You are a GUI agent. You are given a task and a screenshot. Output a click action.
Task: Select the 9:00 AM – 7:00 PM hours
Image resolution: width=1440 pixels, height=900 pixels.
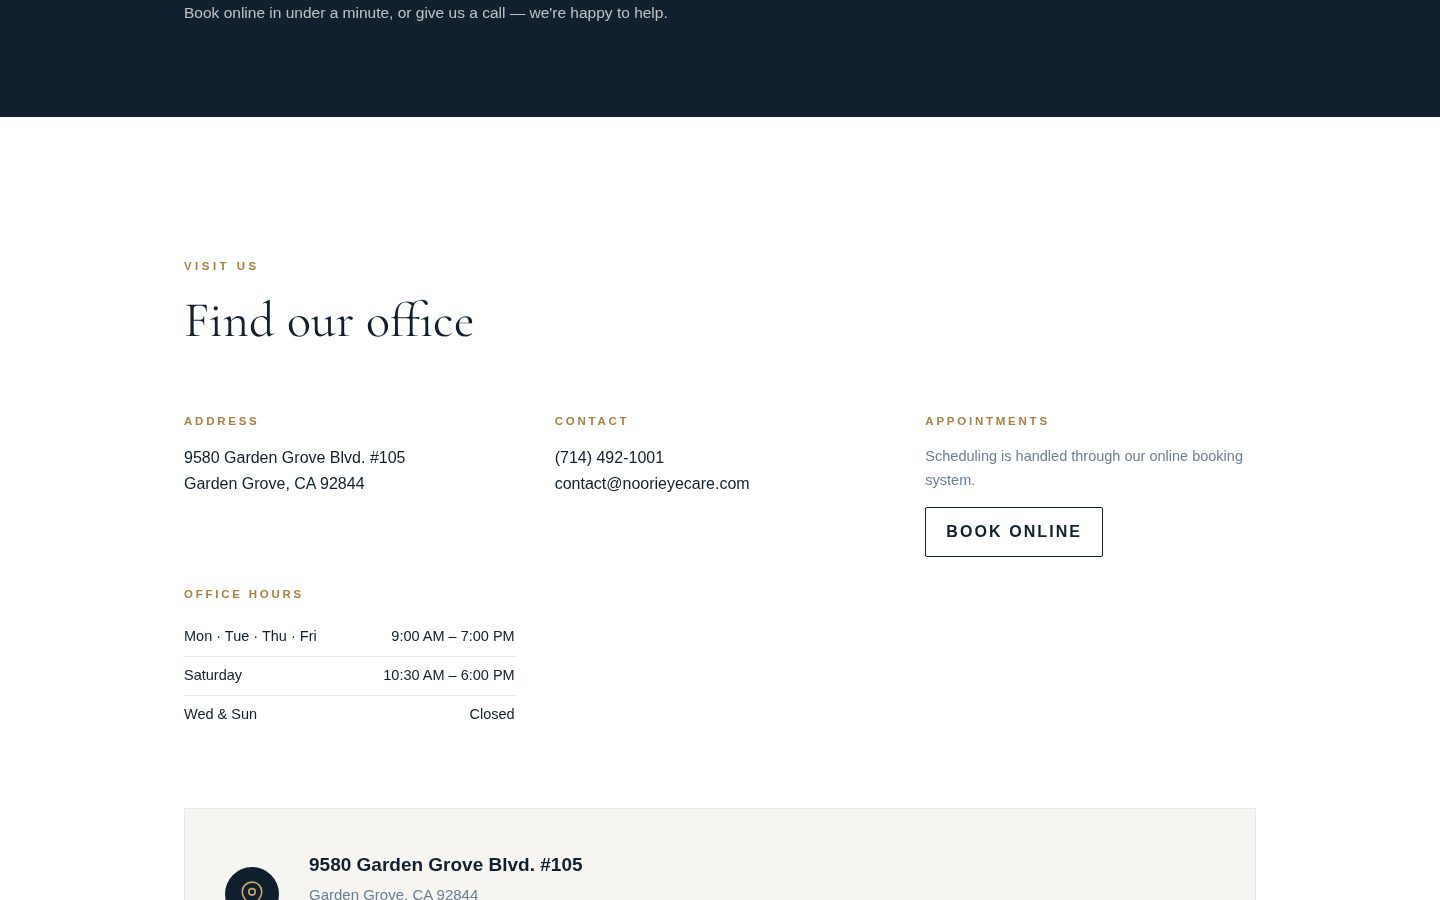(x=453, y=636)
